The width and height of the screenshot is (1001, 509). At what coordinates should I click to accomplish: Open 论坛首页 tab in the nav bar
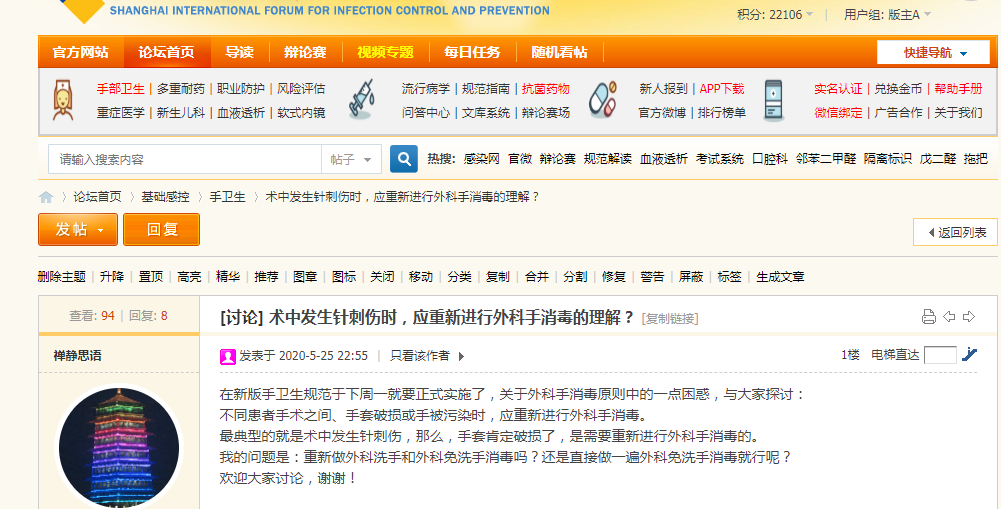[166, 52]
